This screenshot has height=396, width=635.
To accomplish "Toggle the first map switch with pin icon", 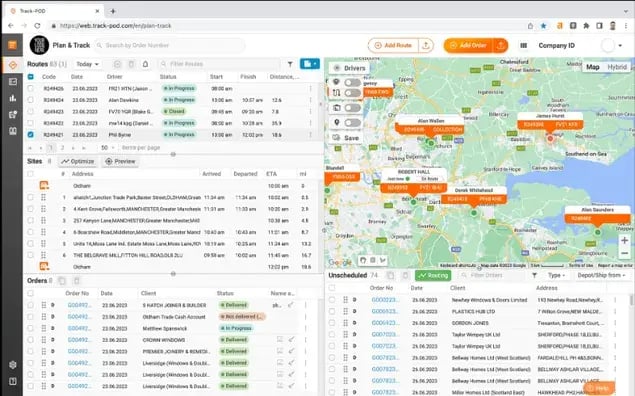I will (352, 82).
